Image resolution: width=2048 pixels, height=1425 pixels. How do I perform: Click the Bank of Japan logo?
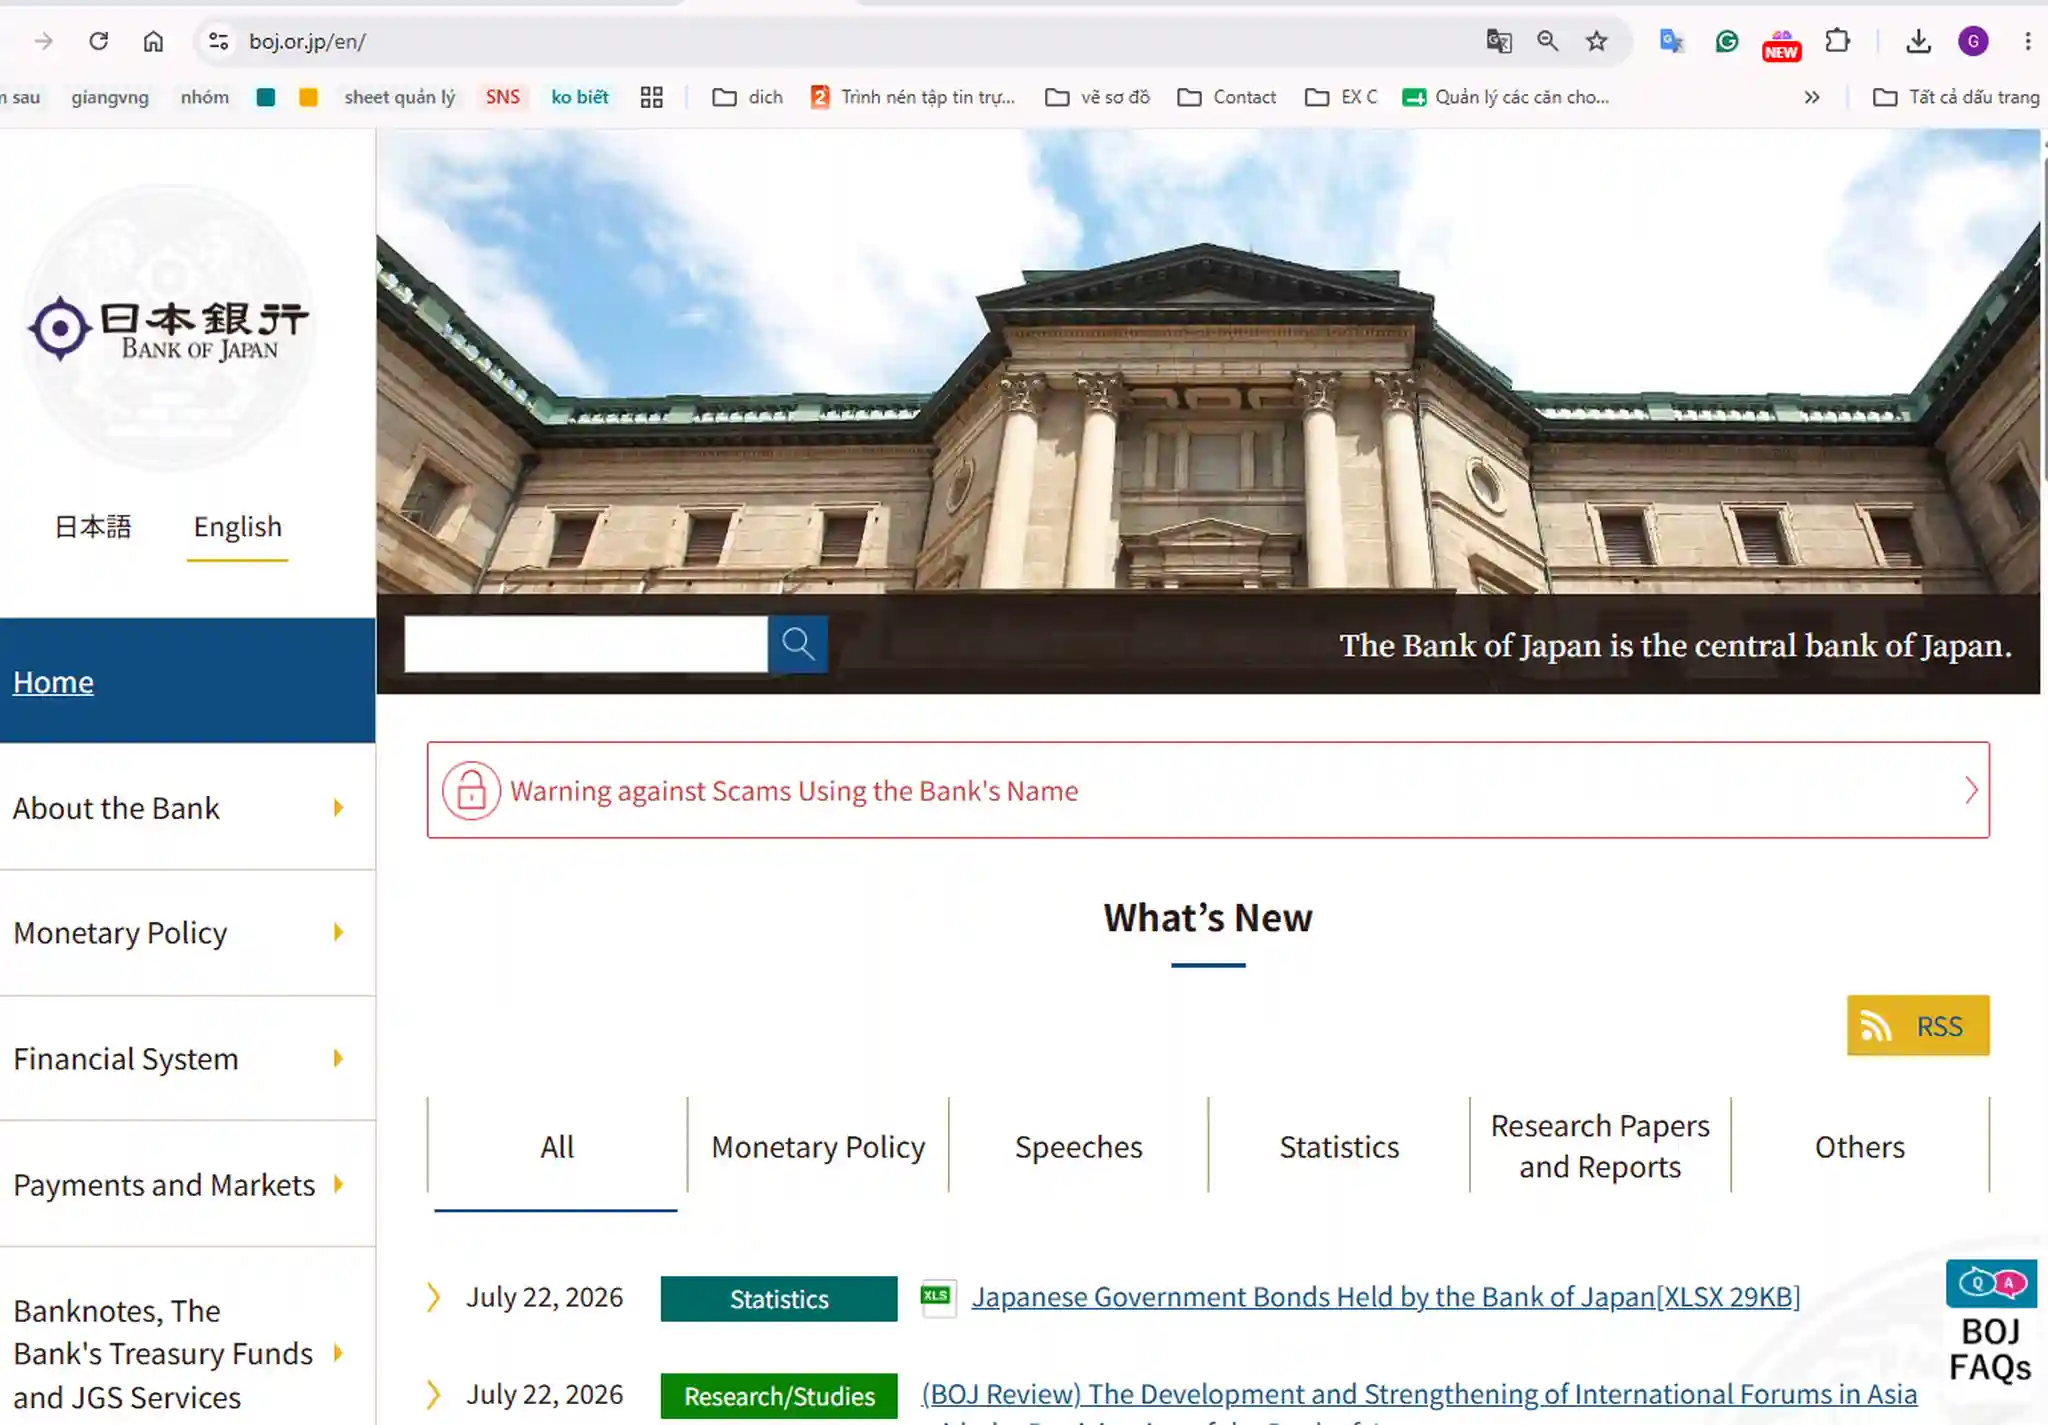[168, 329]
